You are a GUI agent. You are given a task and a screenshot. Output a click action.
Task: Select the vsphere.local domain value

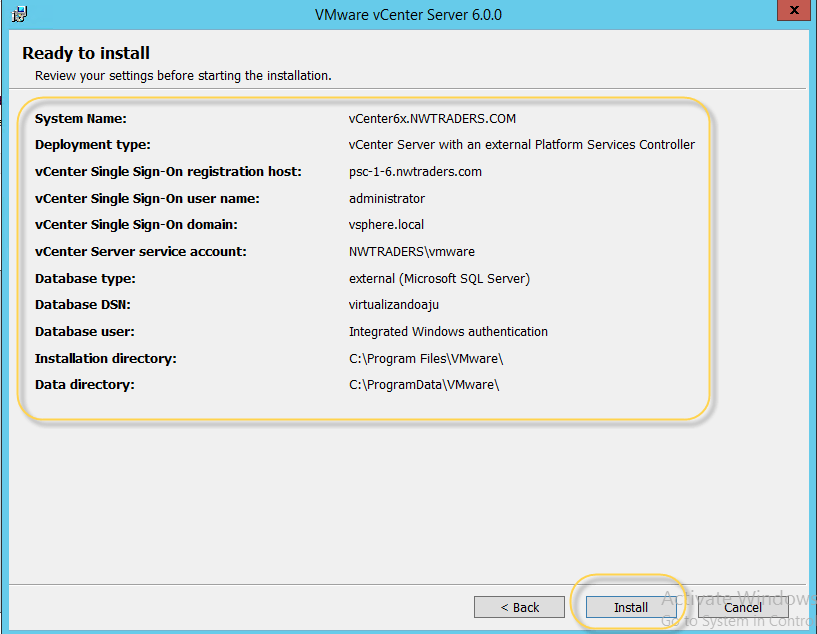click(386, 225)
